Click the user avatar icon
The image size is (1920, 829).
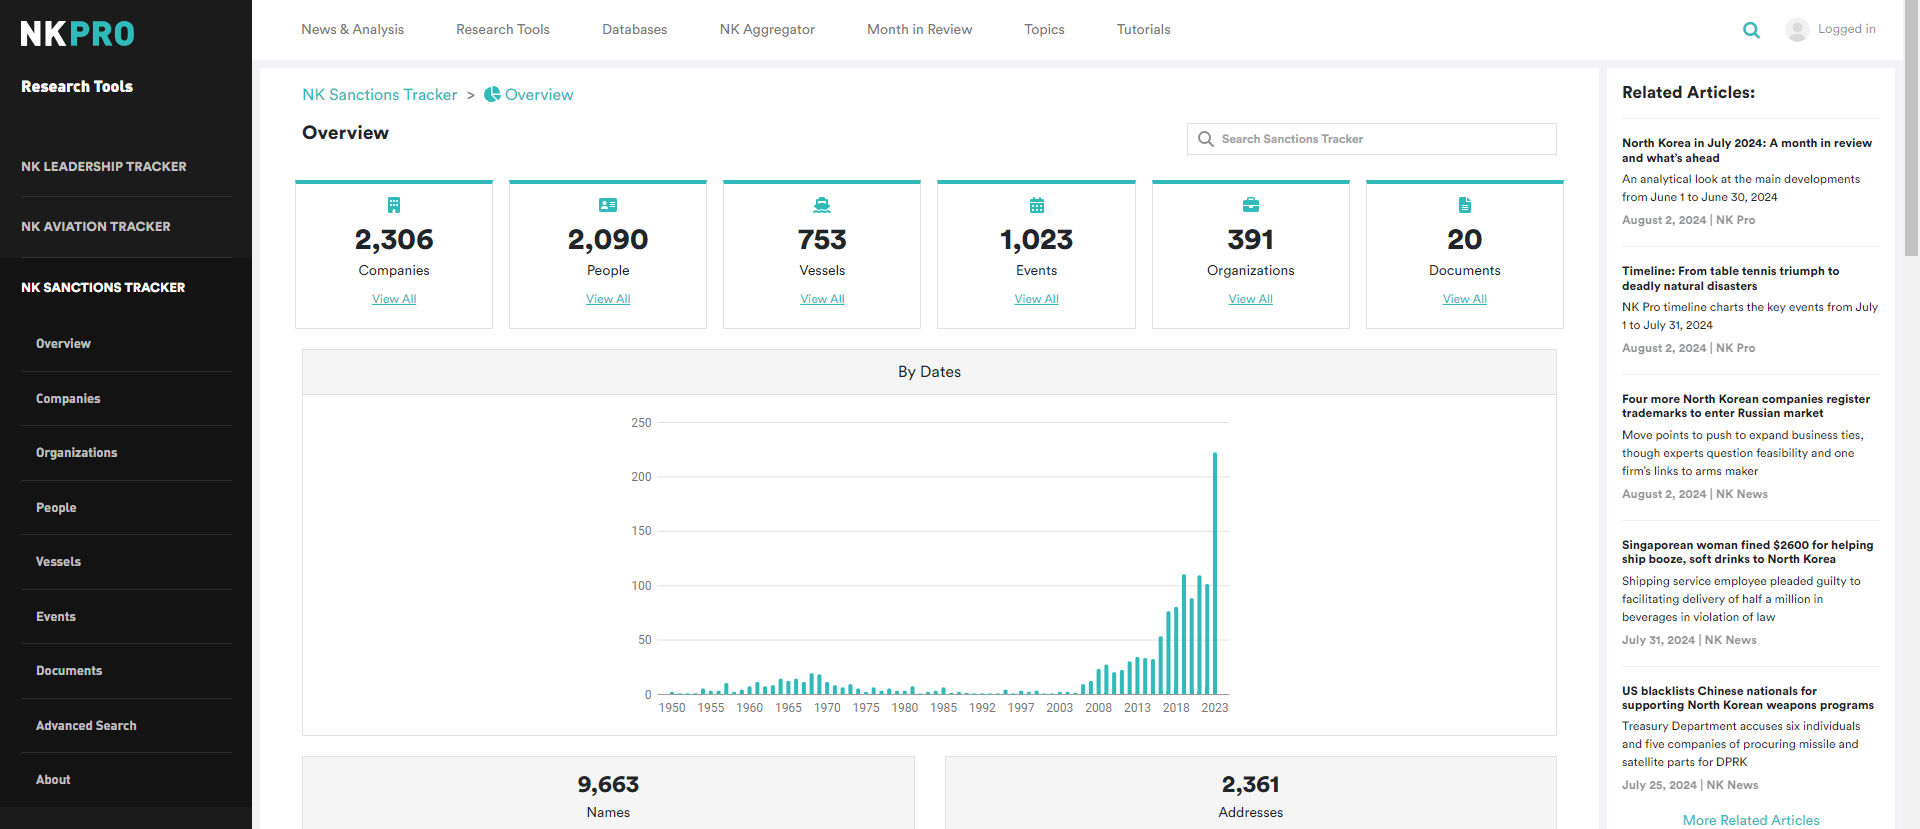pos(1797,30)
